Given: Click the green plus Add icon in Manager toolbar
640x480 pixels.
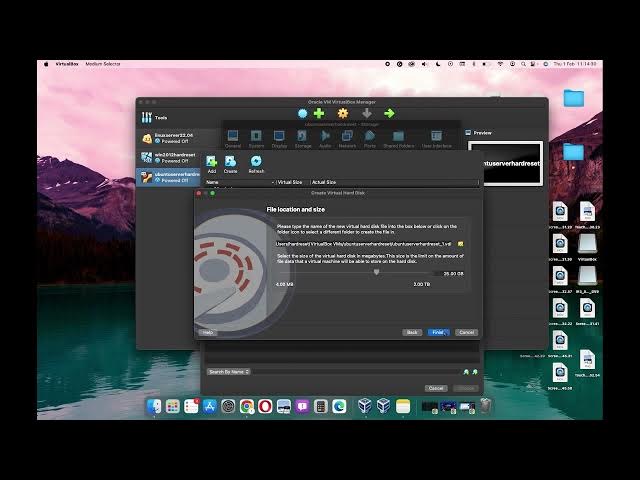Looking at the screenshot, I should point(319,113).
